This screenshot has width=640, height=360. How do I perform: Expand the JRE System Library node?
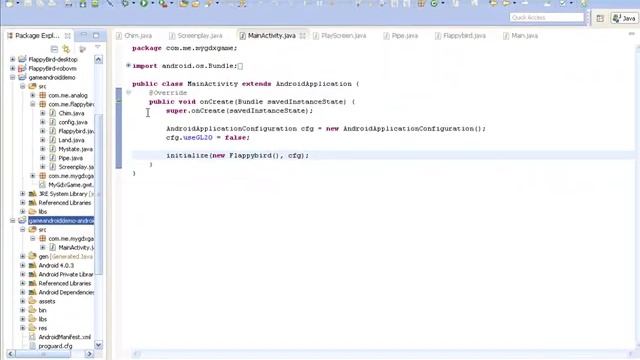(x=23, y=193)
